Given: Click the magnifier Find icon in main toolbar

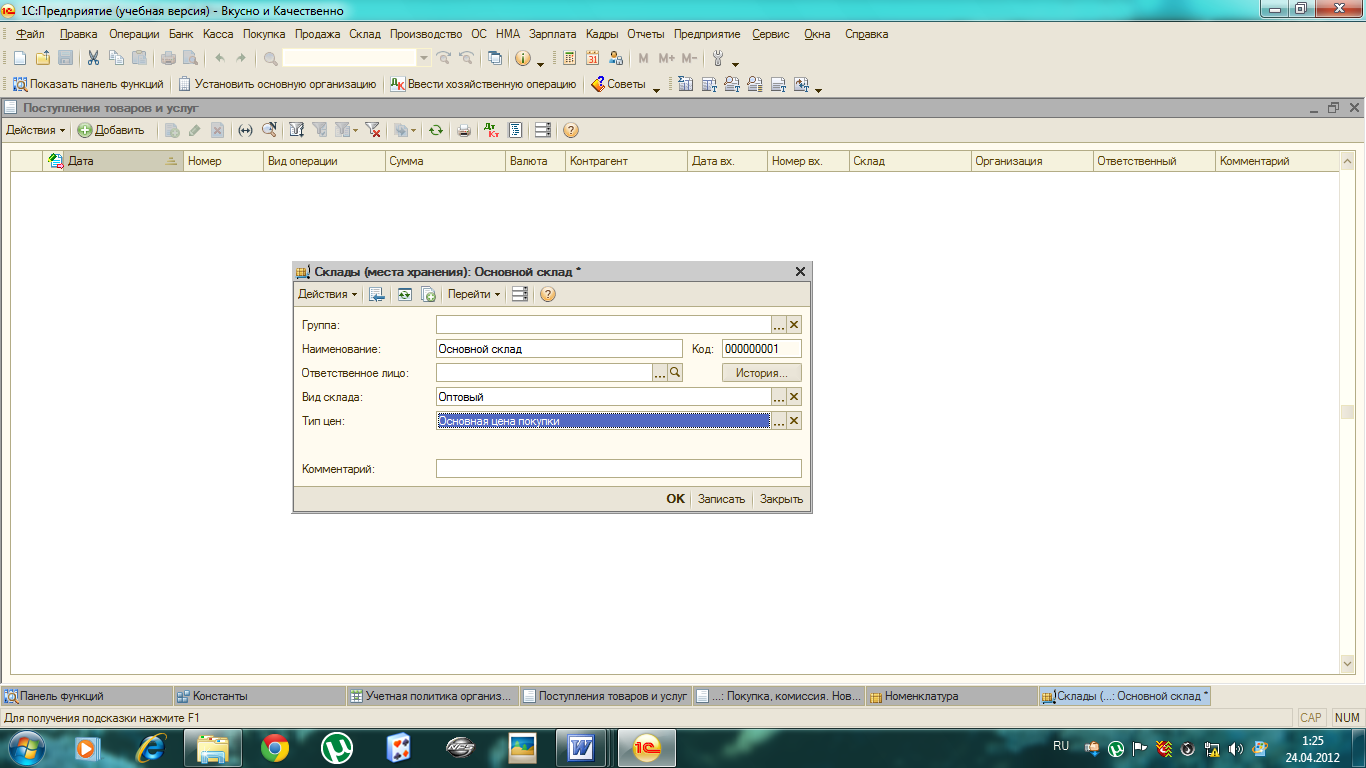Looking at the screenshot, I should coord(270,58).
